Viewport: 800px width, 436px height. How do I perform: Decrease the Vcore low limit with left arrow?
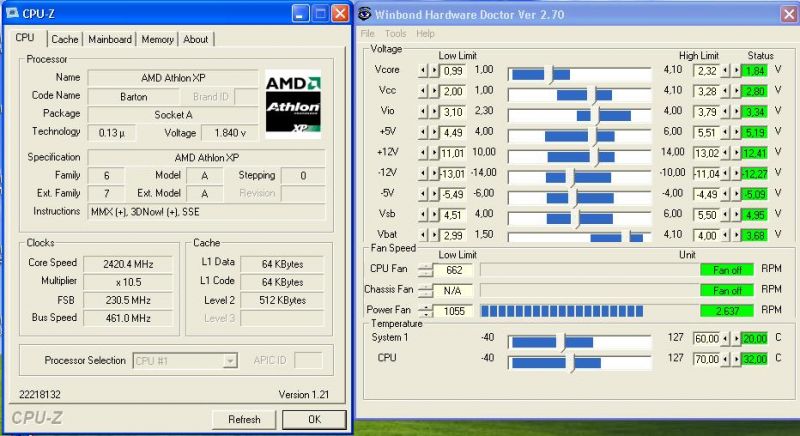click(422, 71)
